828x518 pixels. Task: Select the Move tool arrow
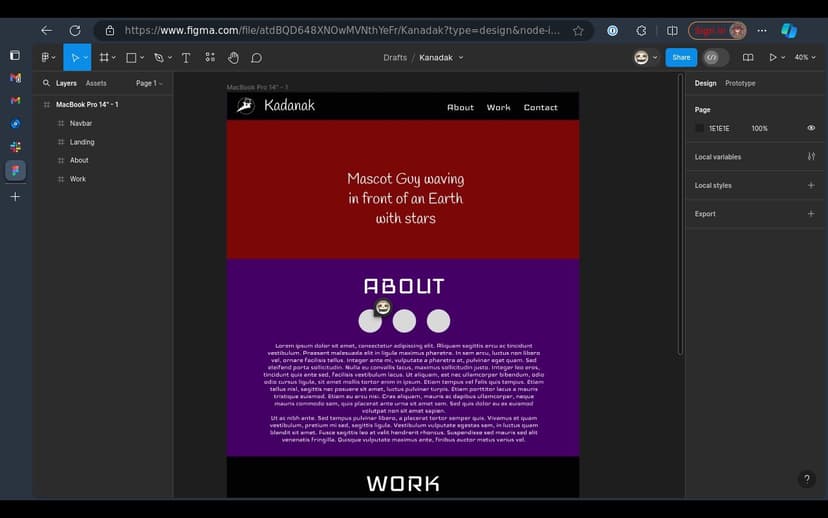coord(74,58)
